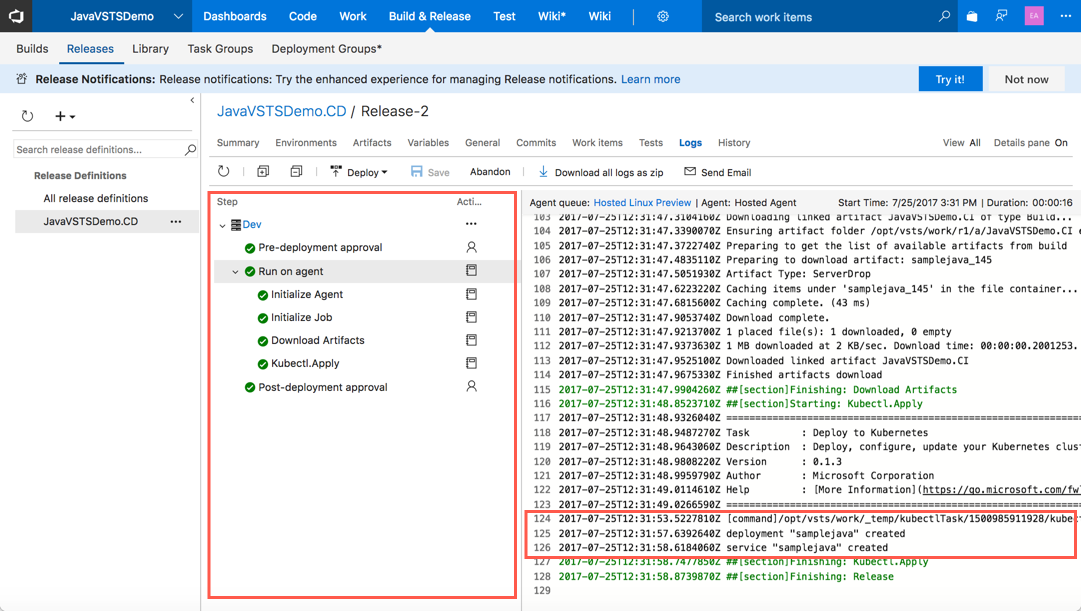
Task: View the Initialize Agent log icon
Action: (x=472, y=294)
